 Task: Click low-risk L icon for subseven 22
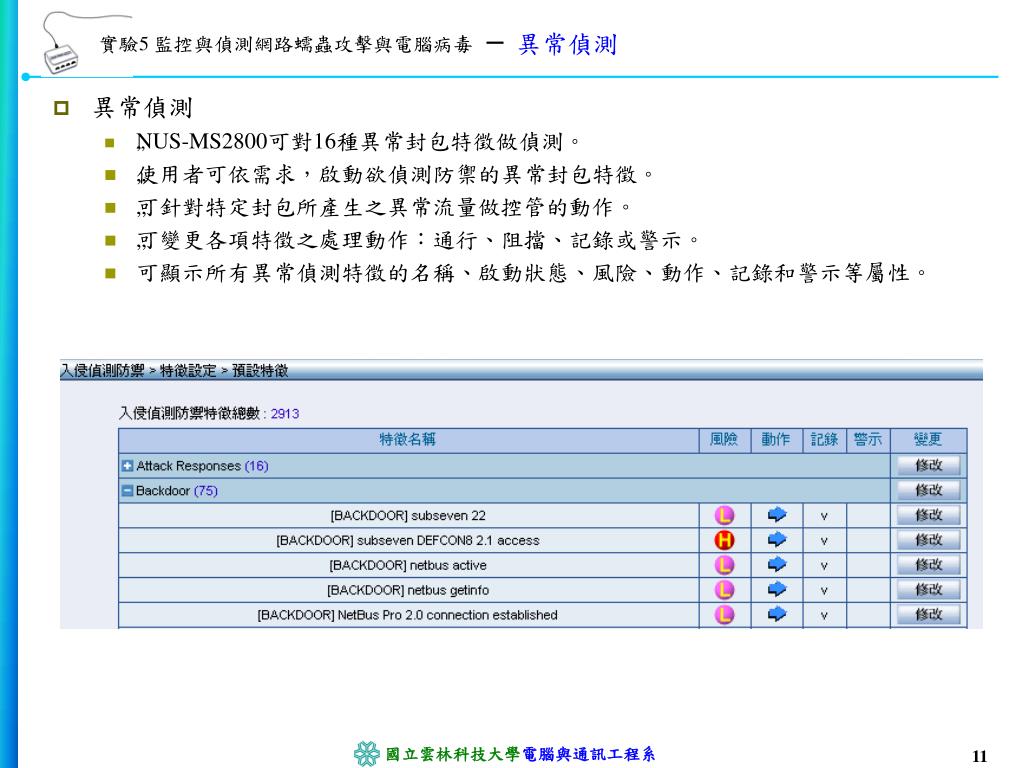(724, 515)
